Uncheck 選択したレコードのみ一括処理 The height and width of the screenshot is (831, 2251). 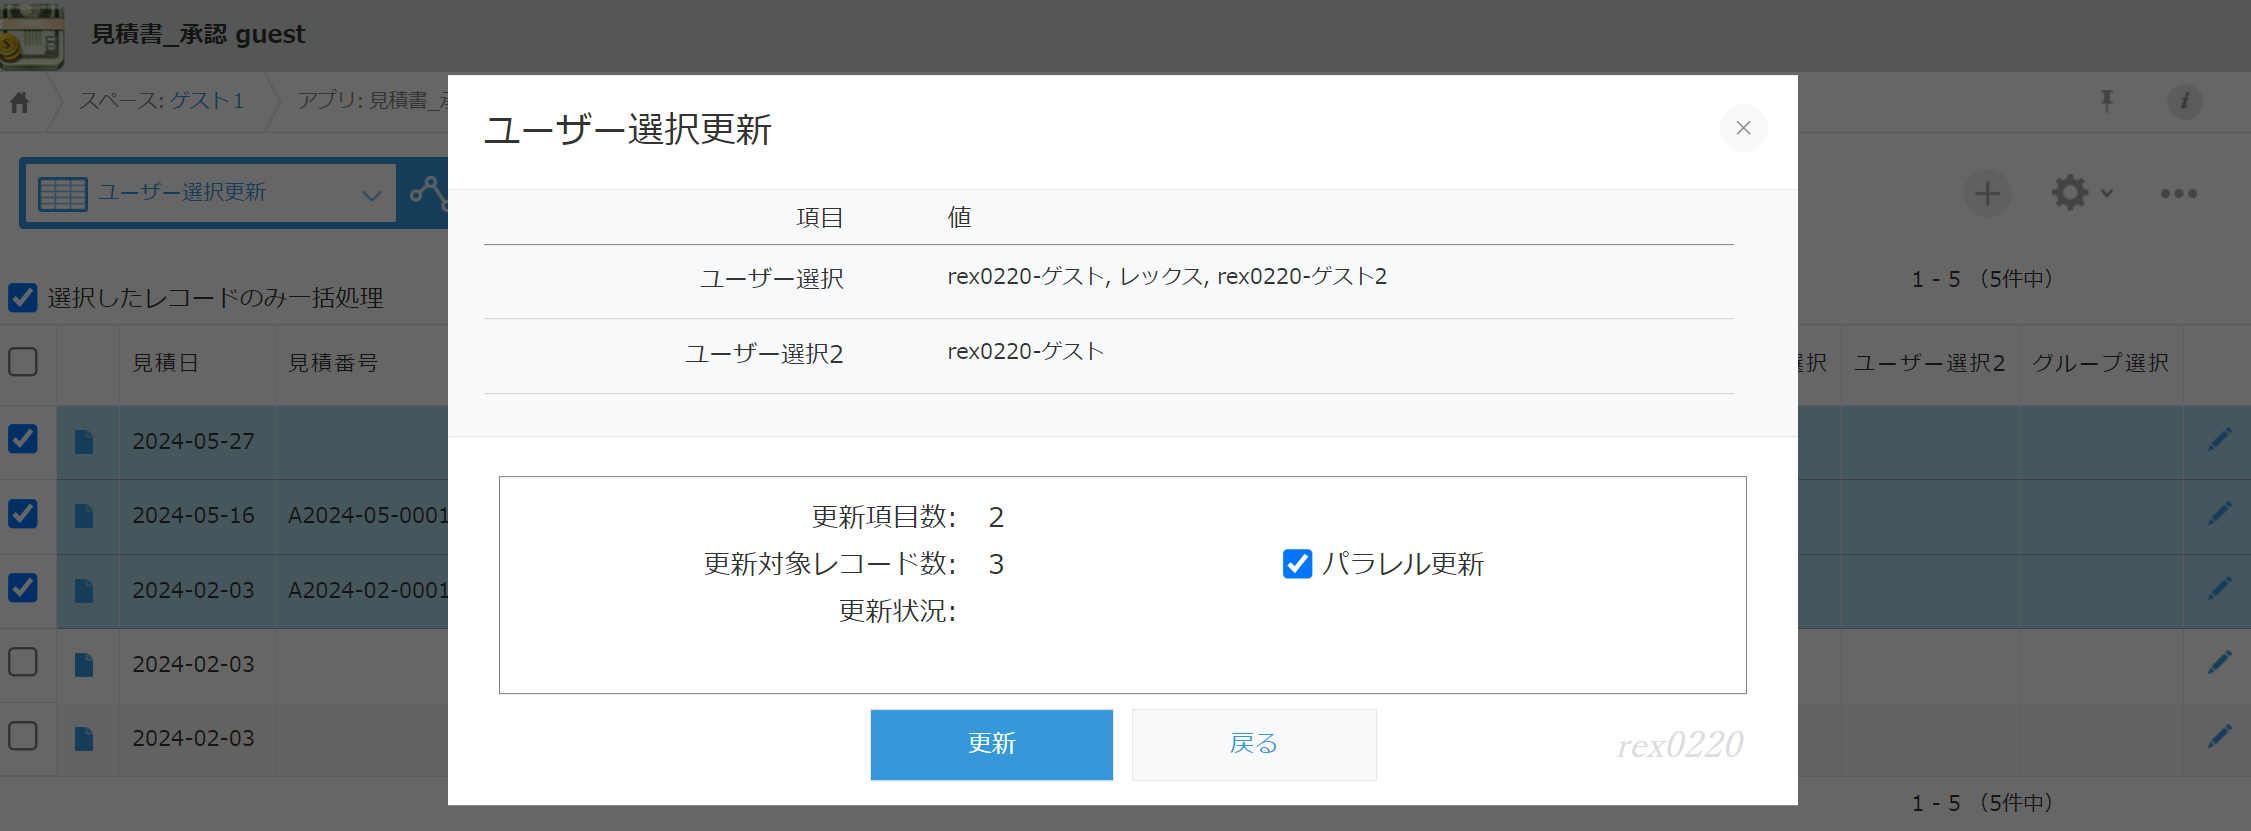(x=23, y=298)
